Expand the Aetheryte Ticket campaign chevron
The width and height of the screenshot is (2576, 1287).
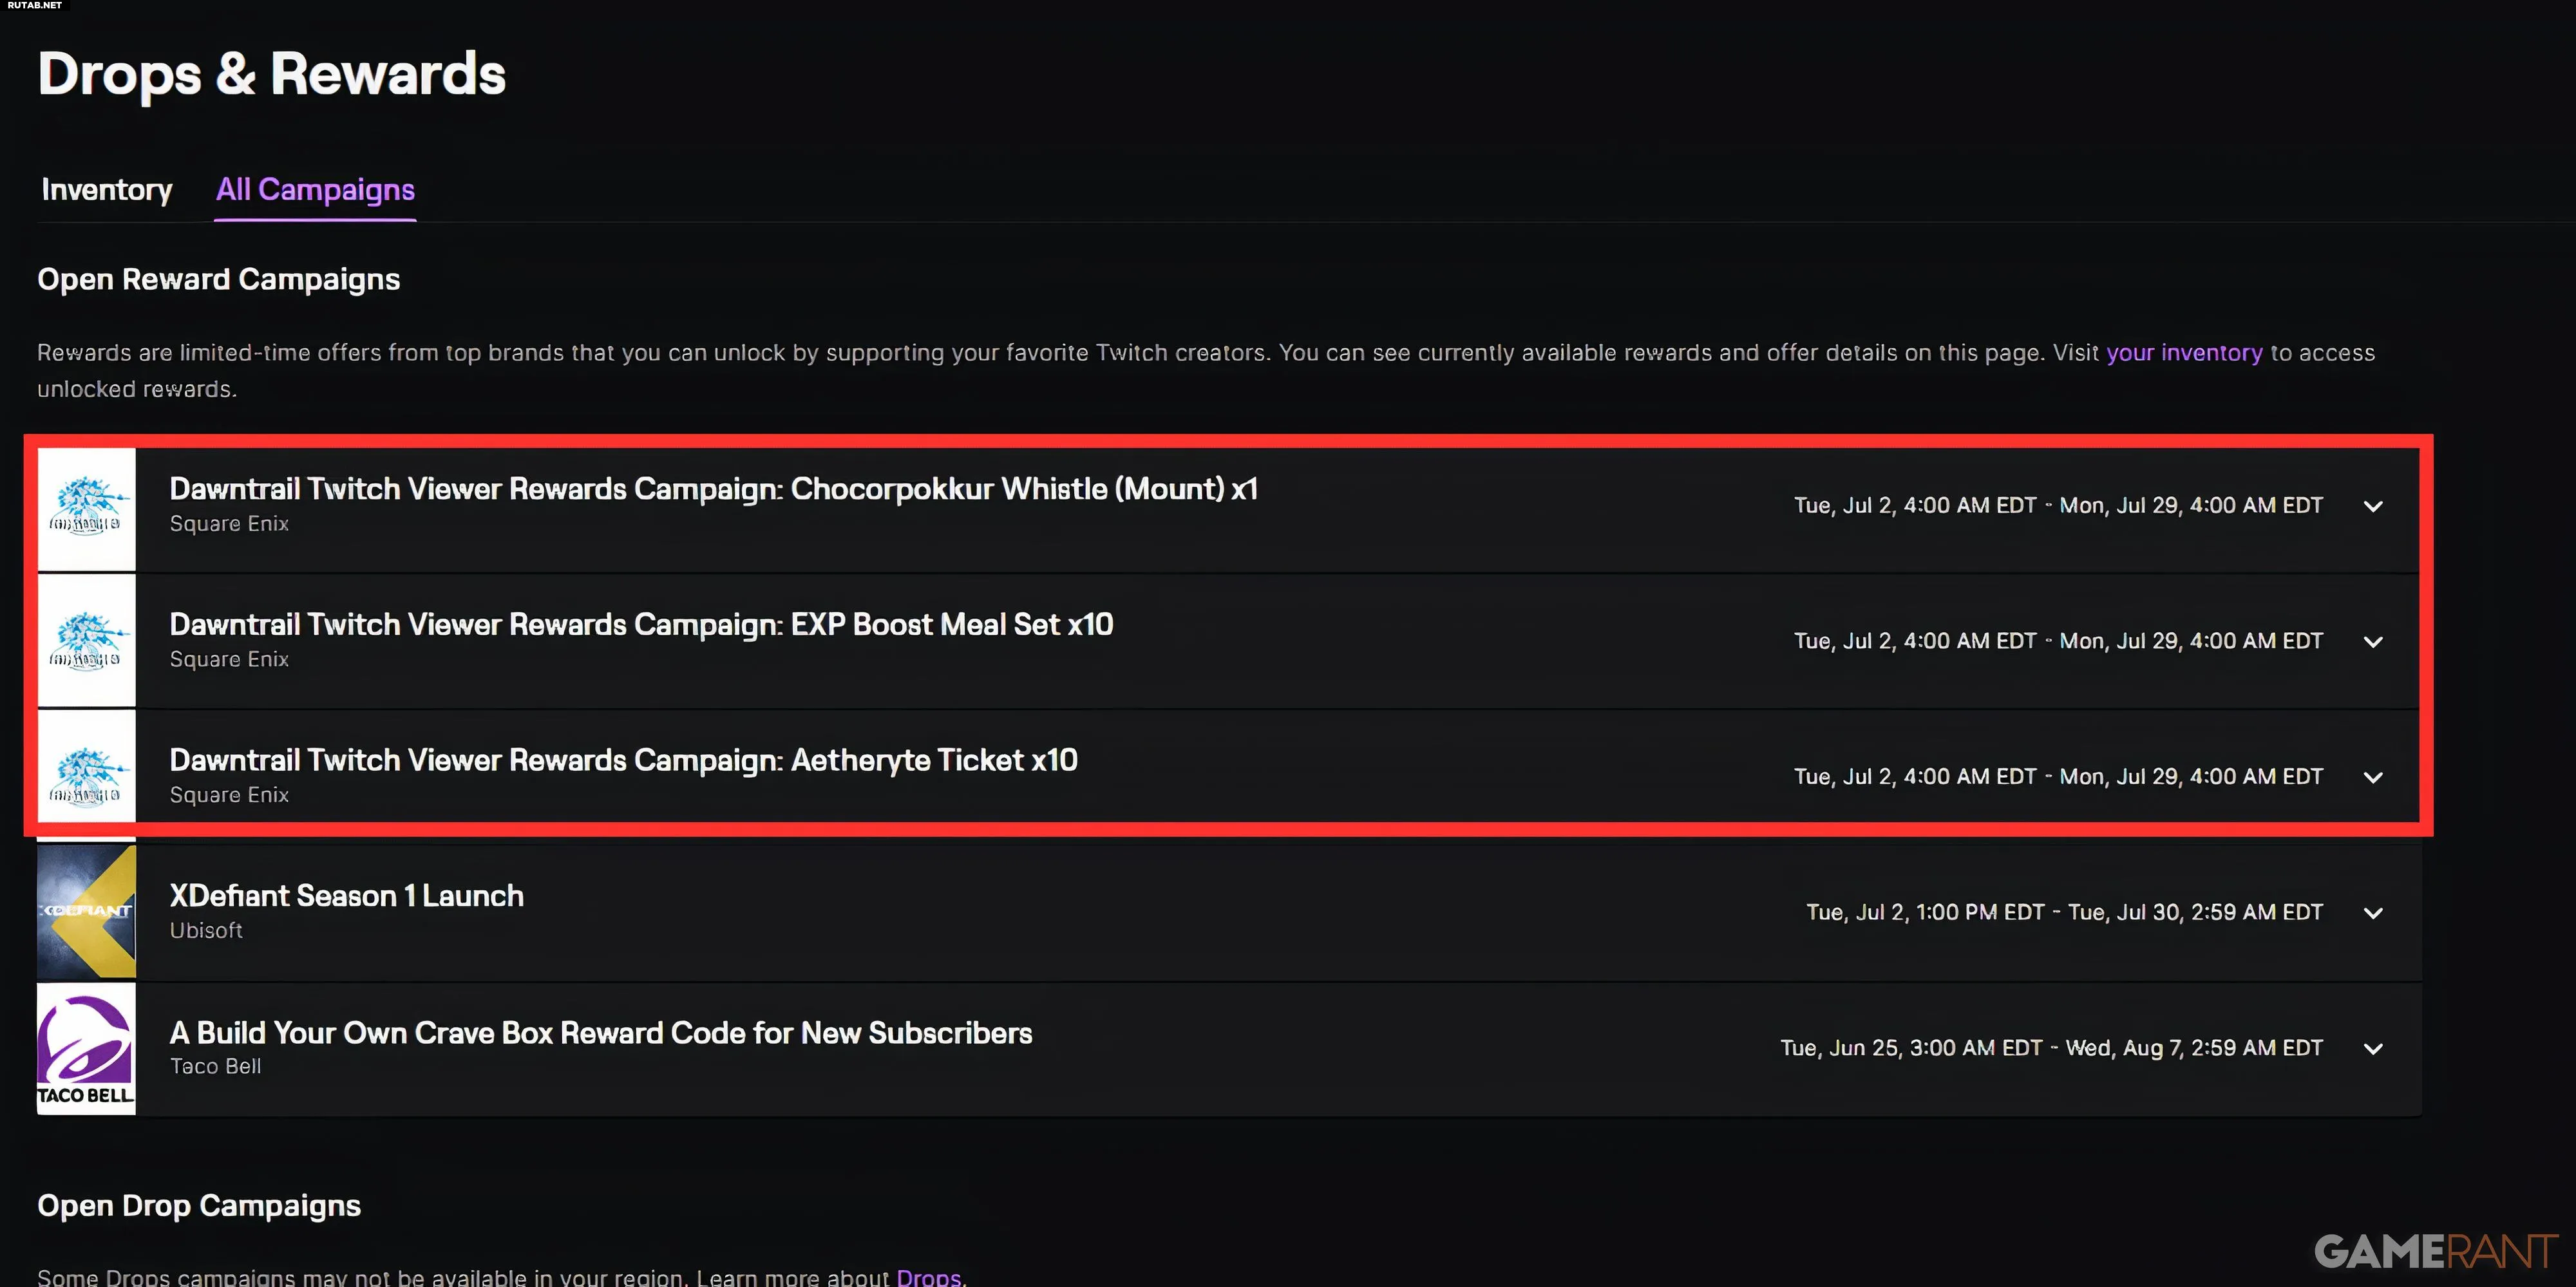[2373, 777]
